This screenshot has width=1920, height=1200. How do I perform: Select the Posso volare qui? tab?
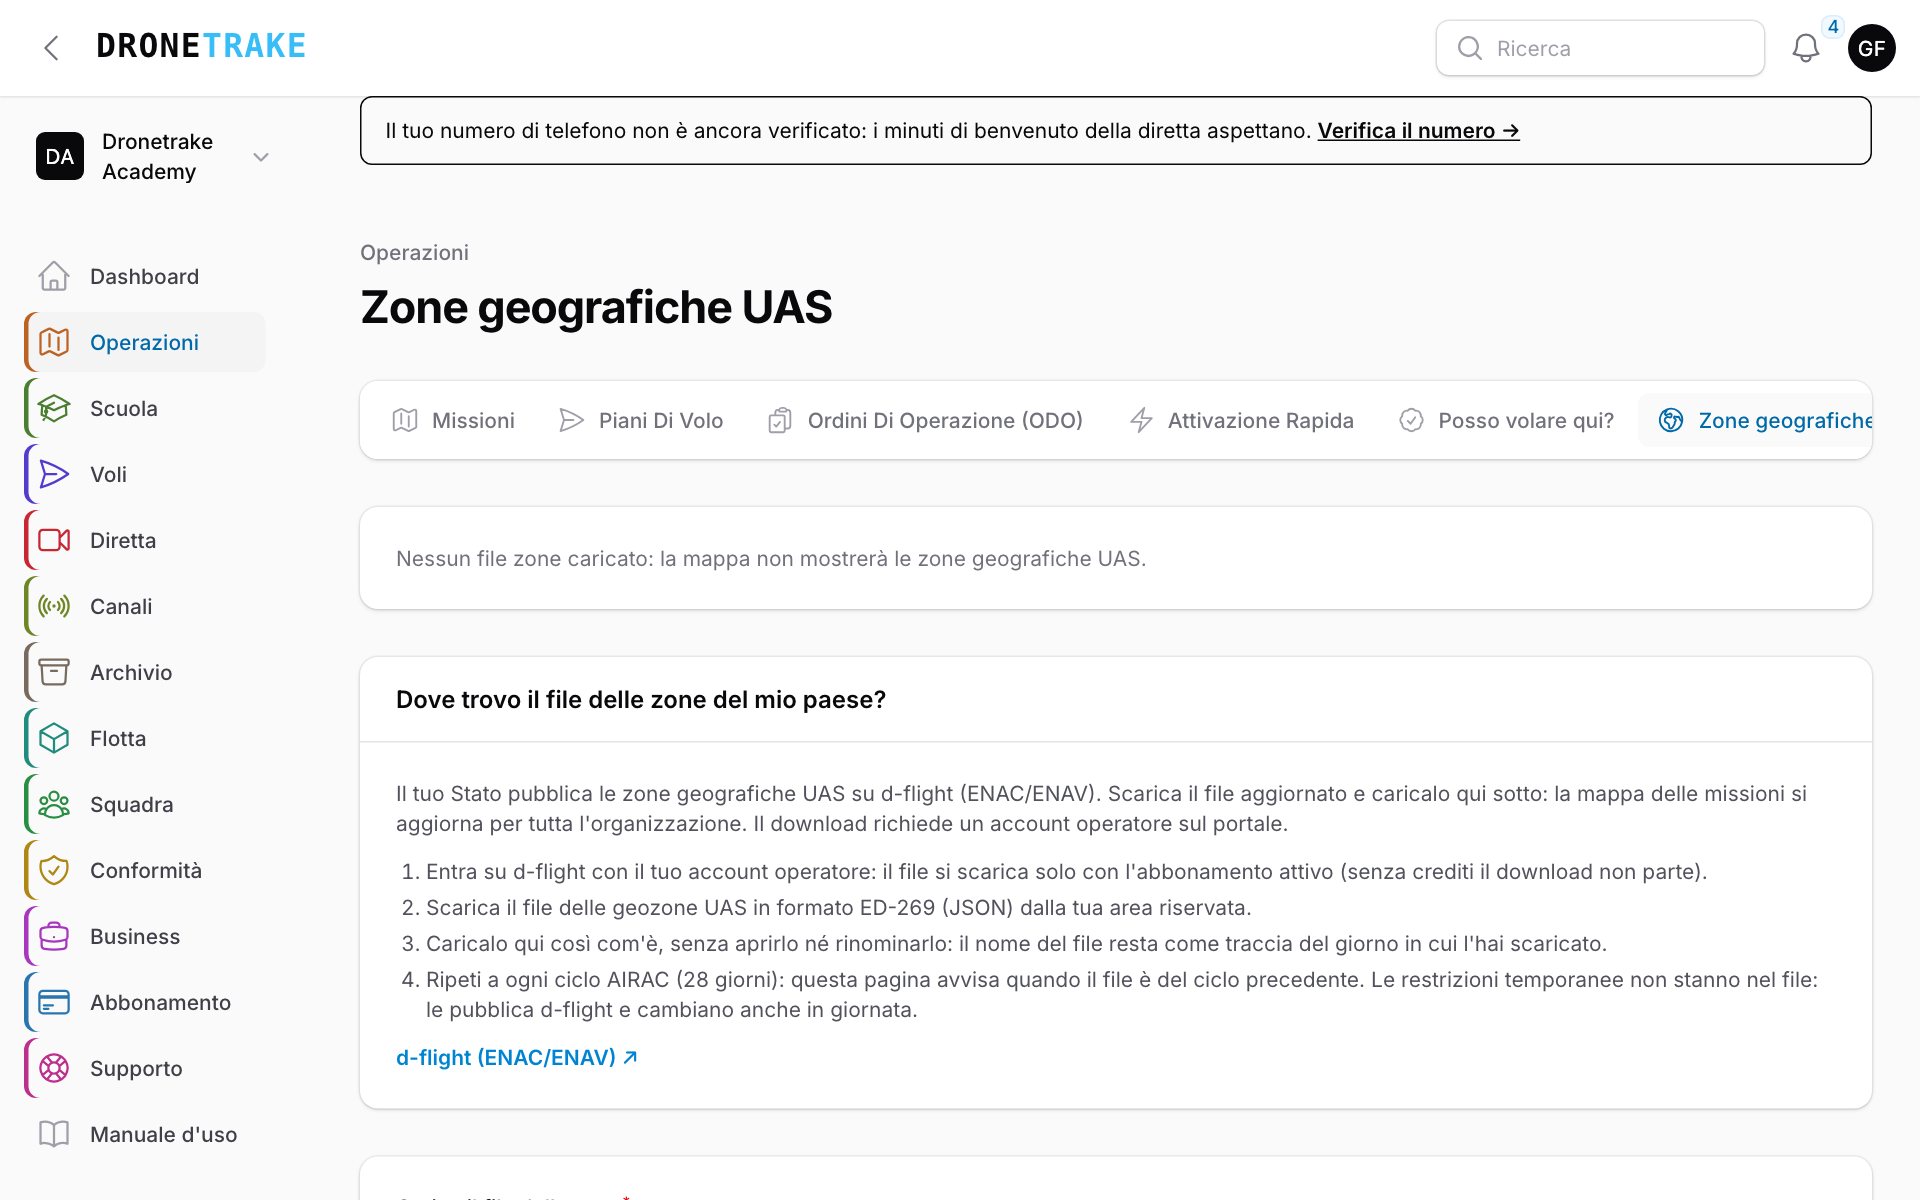(1506, 420)
